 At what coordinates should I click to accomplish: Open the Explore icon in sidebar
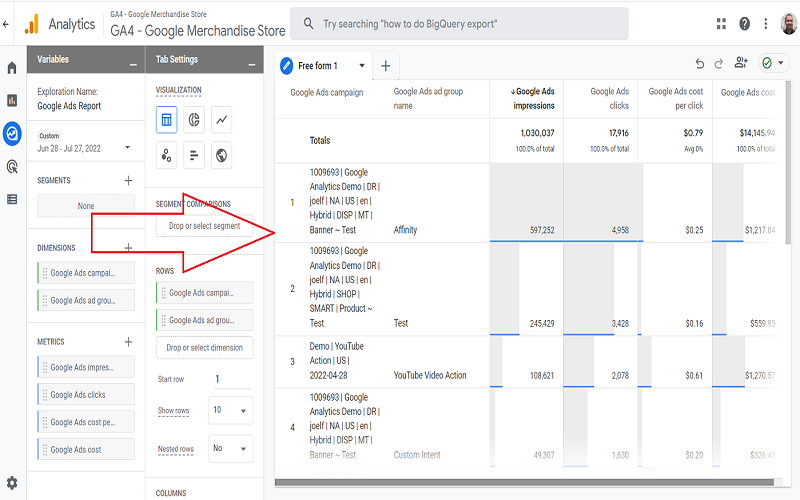(x=12, y=134)
